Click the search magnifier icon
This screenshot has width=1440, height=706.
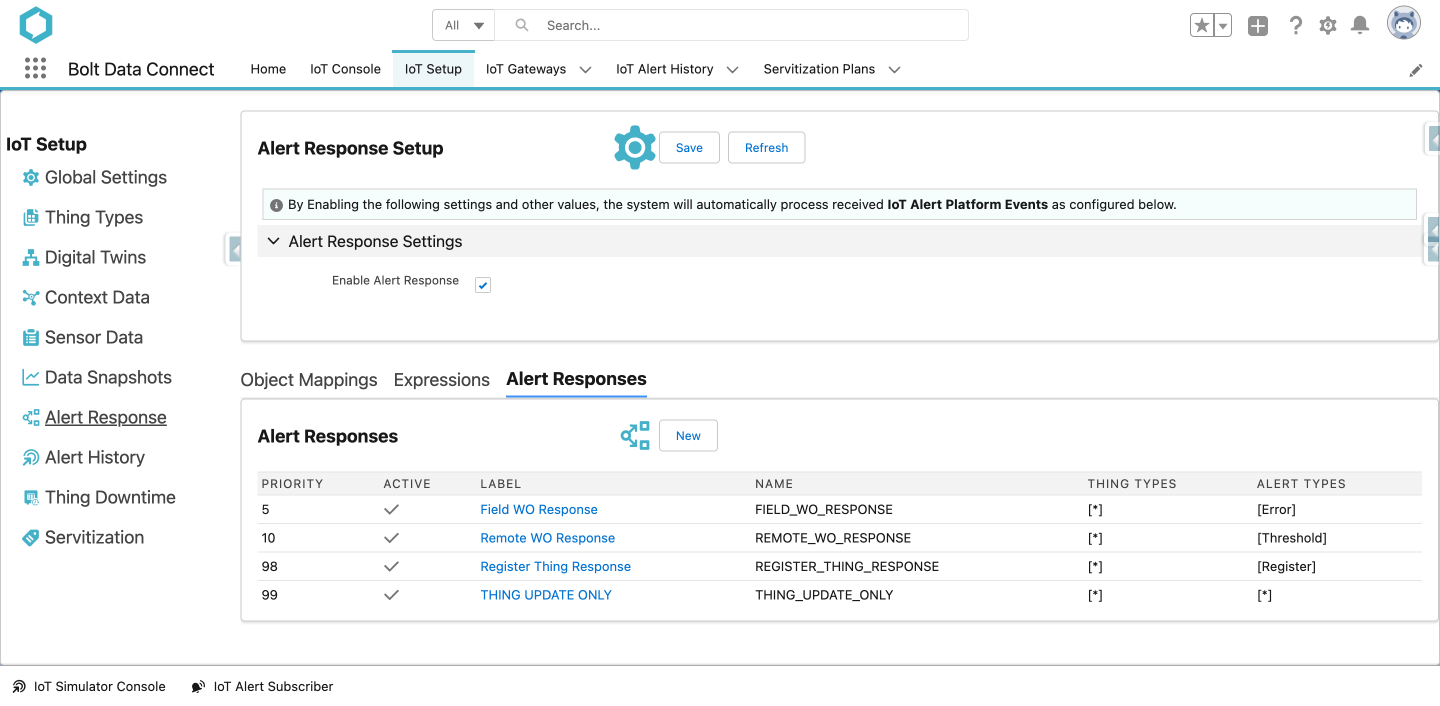pos(520,25)
